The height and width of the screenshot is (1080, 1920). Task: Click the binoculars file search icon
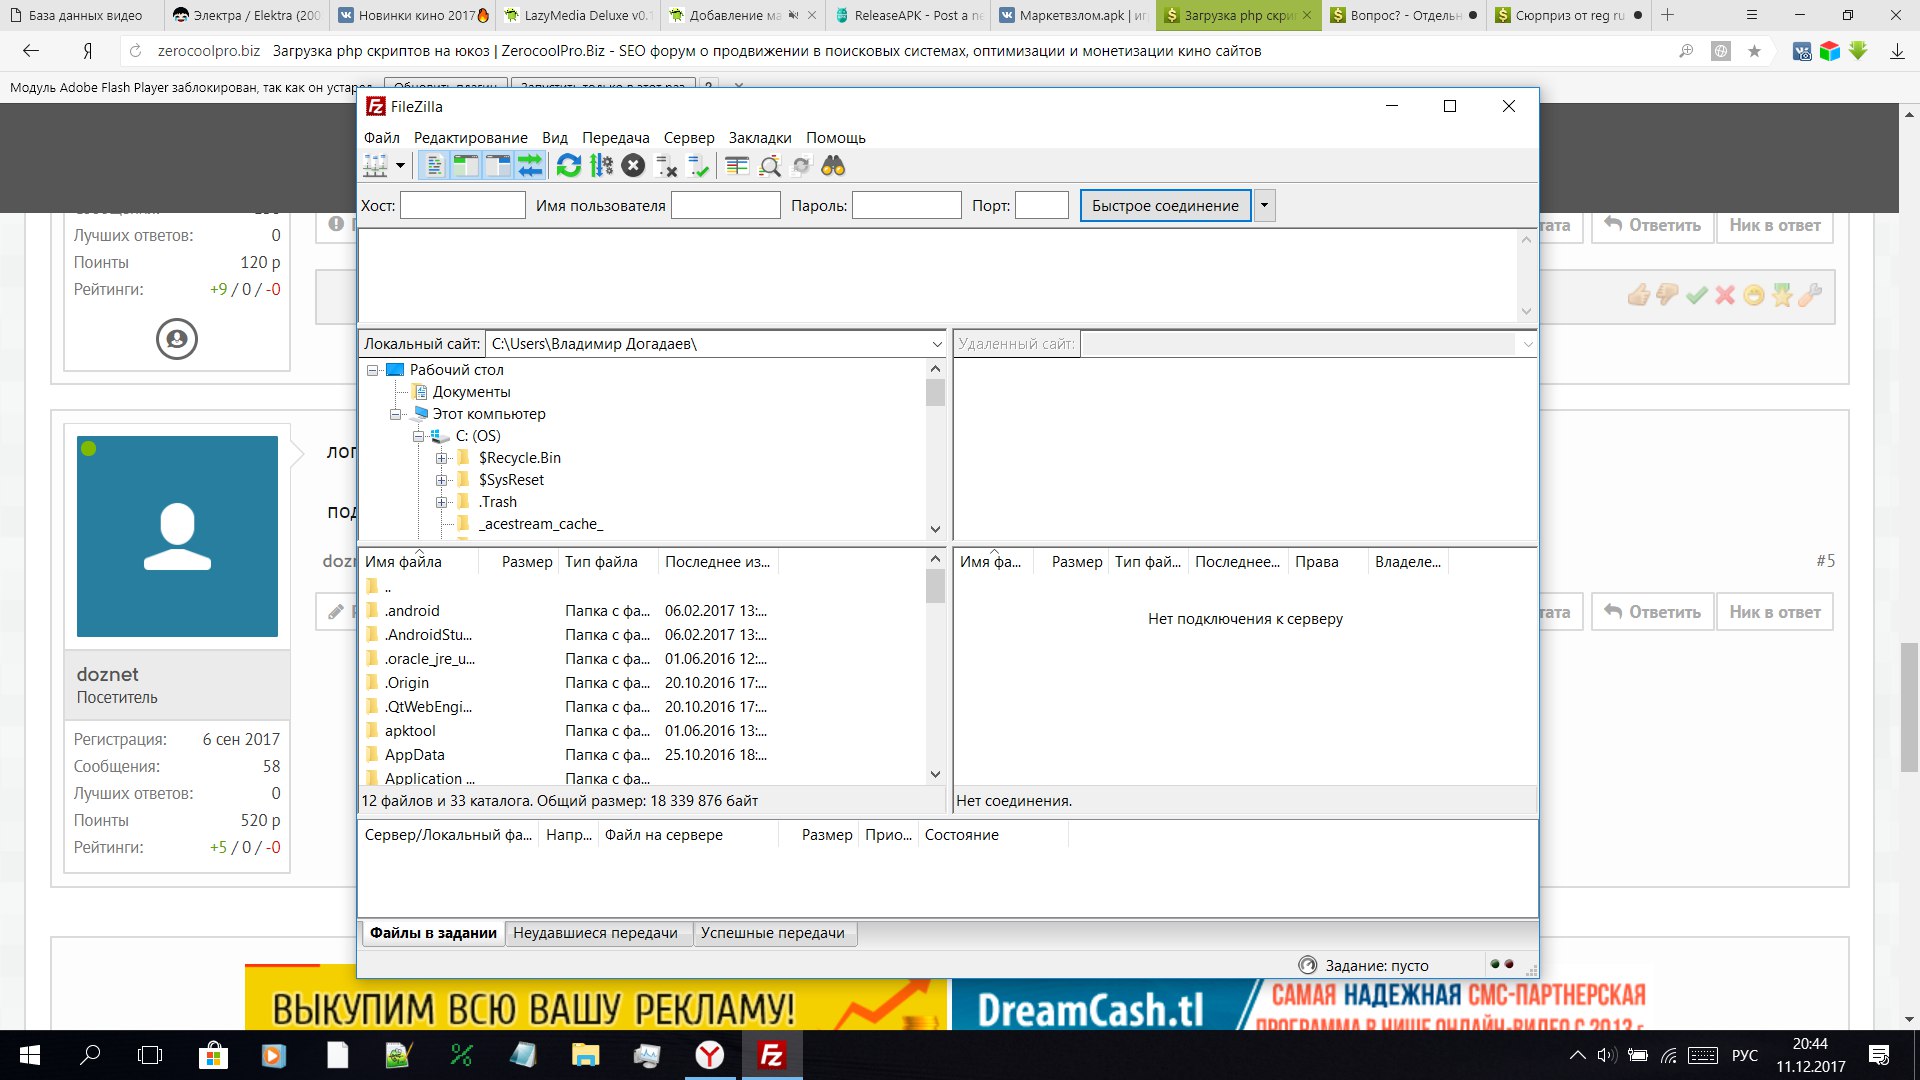click(x=833, y=166)
